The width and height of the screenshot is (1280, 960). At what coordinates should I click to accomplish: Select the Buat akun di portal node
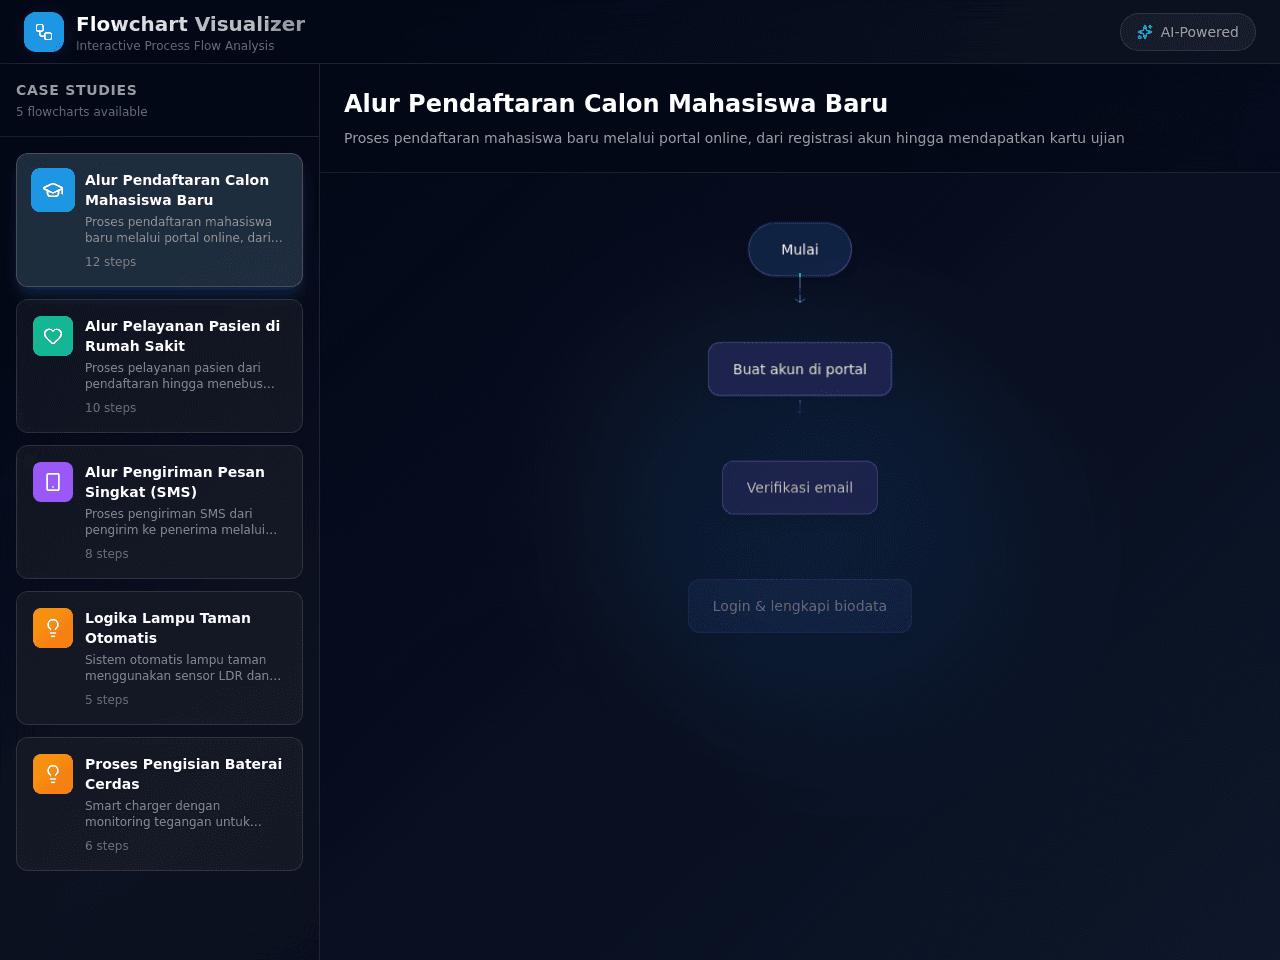pyautogui.click(x=800, y=369)
